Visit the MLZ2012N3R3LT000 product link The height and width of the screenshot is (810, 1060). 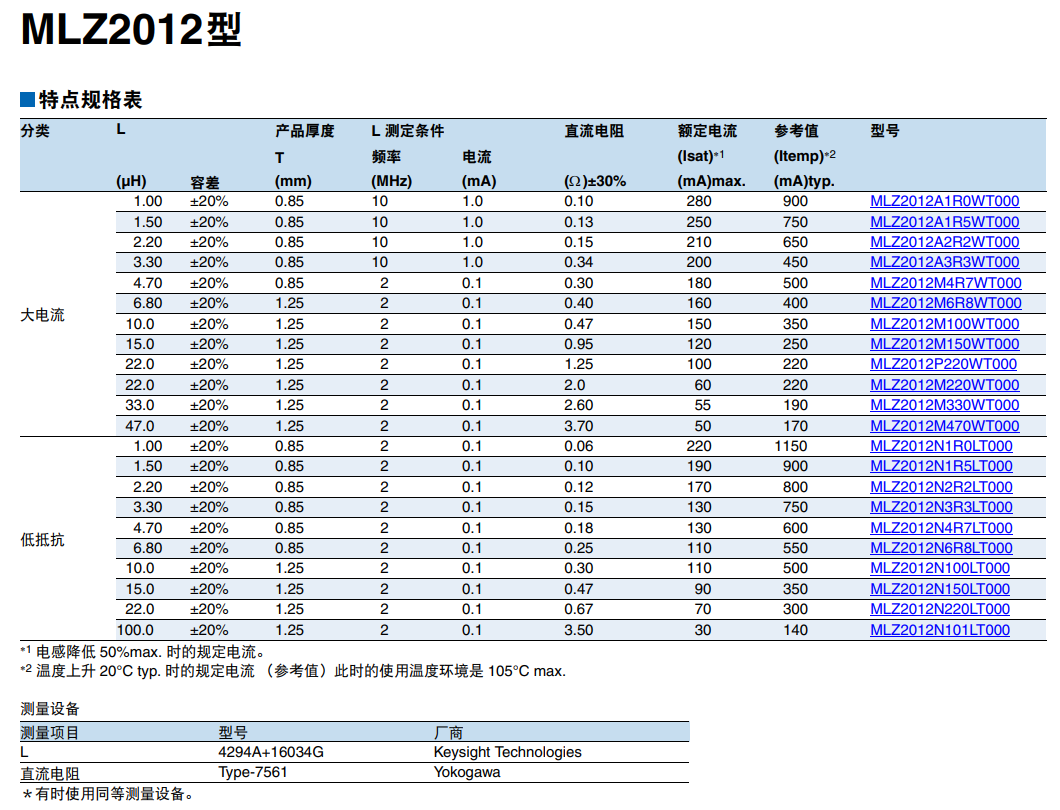[x=941, y=508]
